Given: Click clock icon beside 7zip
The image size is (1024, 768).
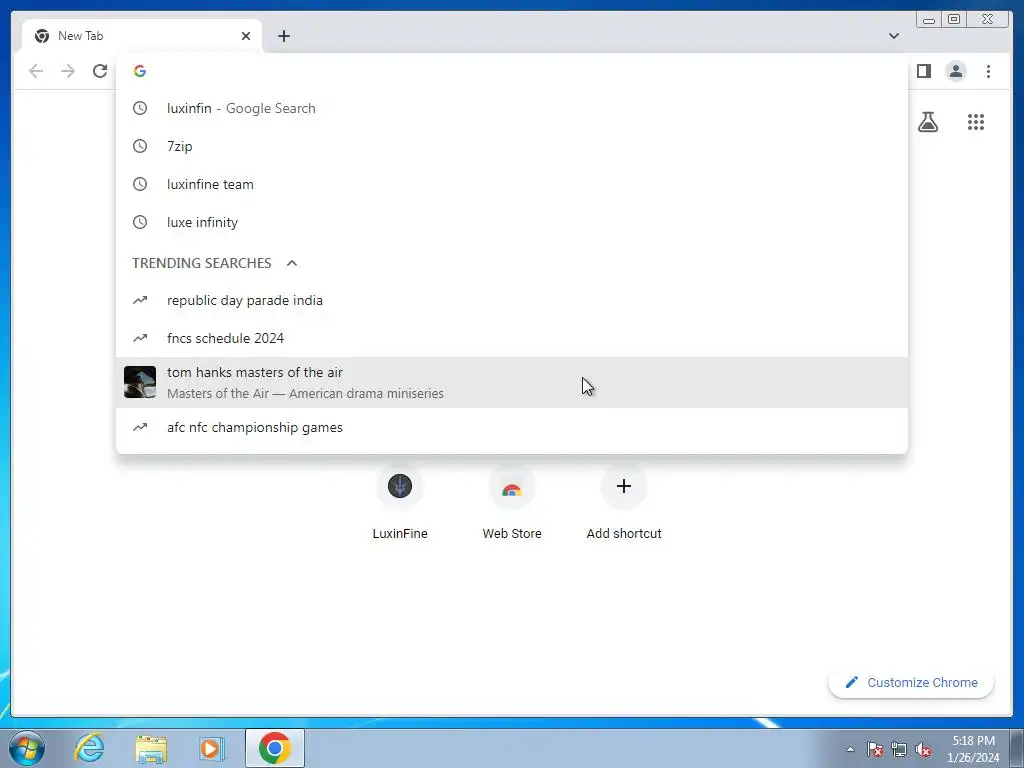Looking at the screenshot, I should pos(140,146).
